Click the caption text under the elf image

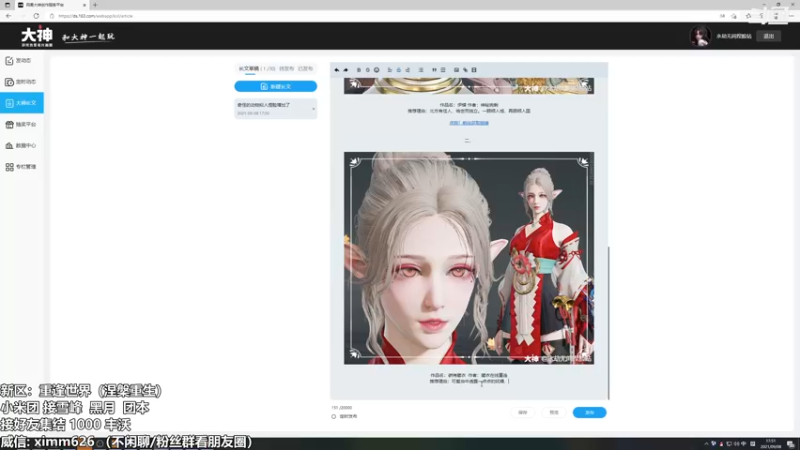point(469,378)
